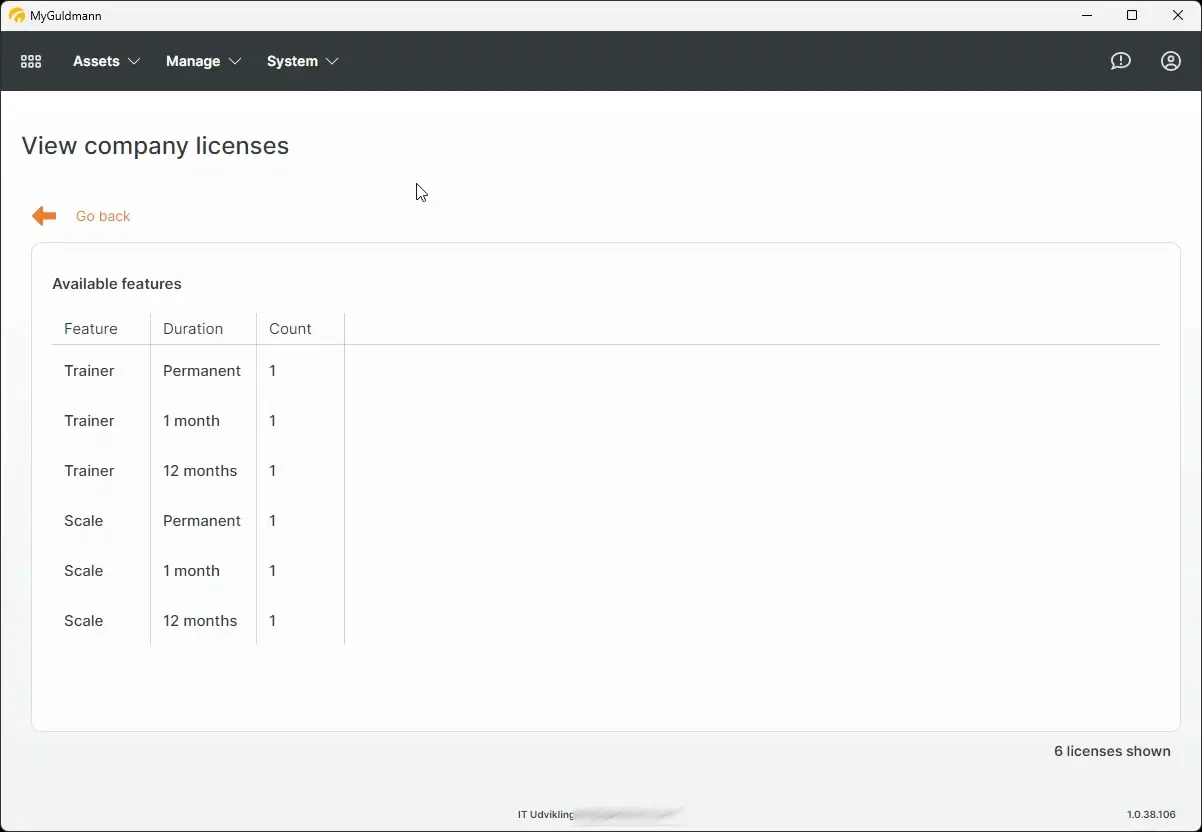
Task: Open the user profile icon
Action: pos(1170,61)
